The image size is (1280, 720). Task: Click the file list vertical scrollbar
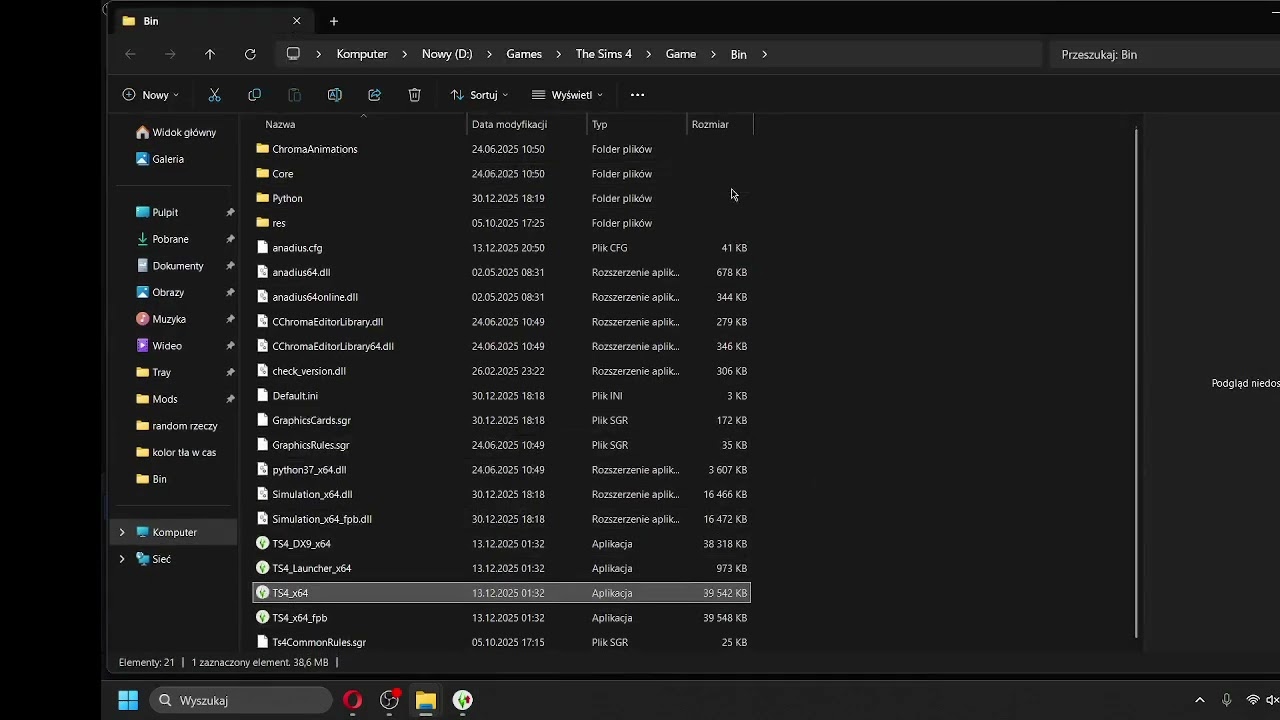(1135, 383)
